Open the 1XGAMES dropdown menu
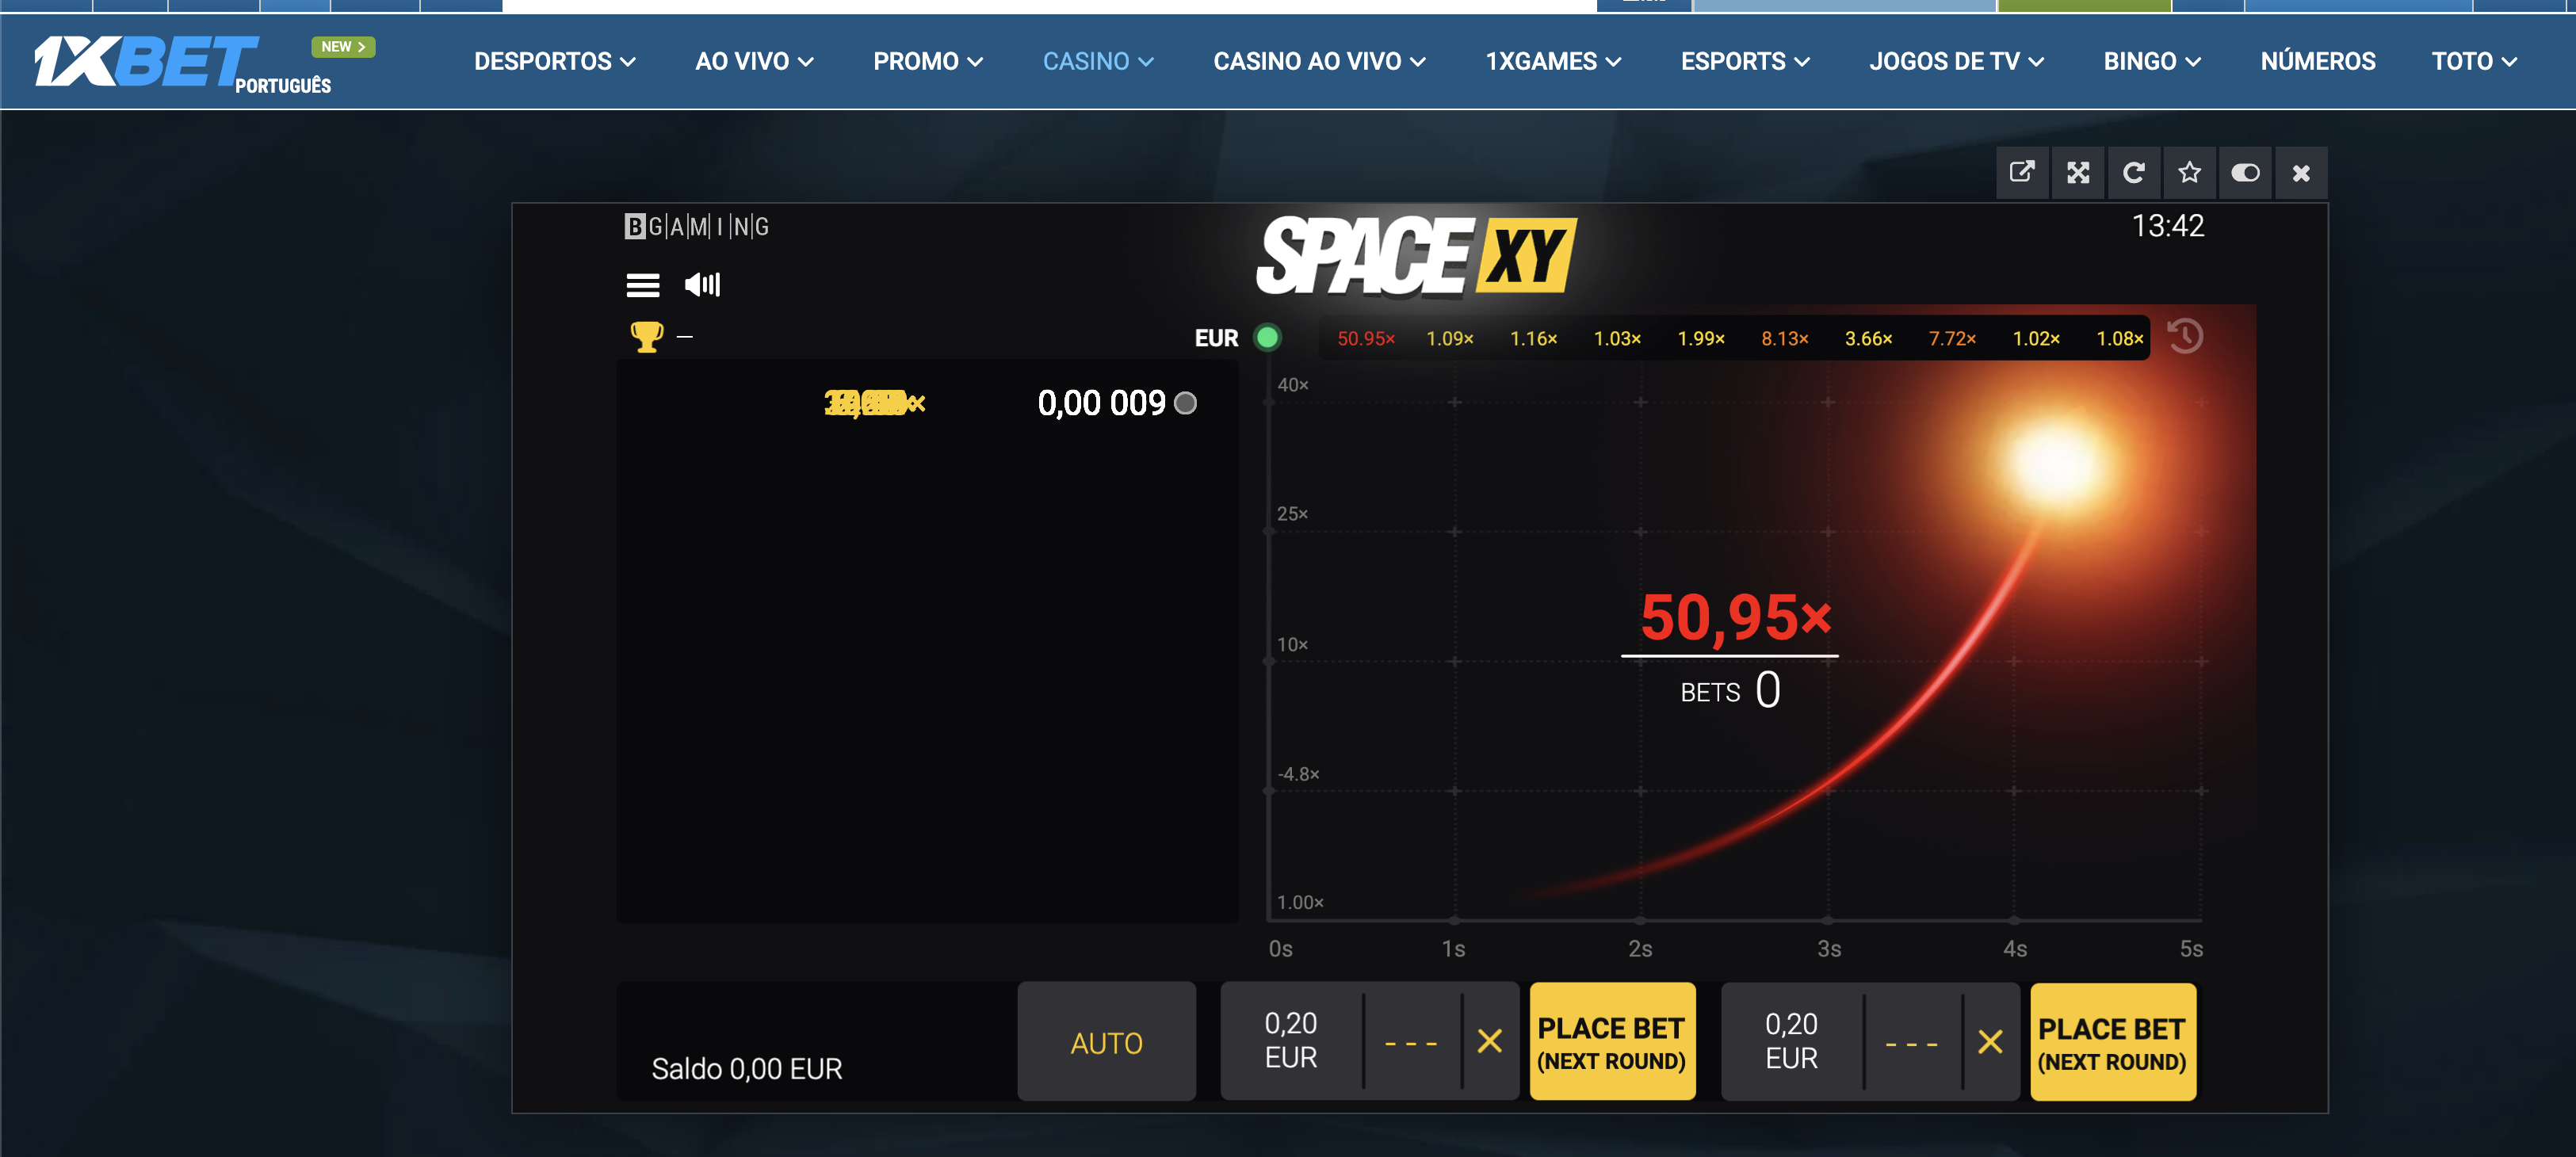2576x1157 pixels. click(1552, 62)
